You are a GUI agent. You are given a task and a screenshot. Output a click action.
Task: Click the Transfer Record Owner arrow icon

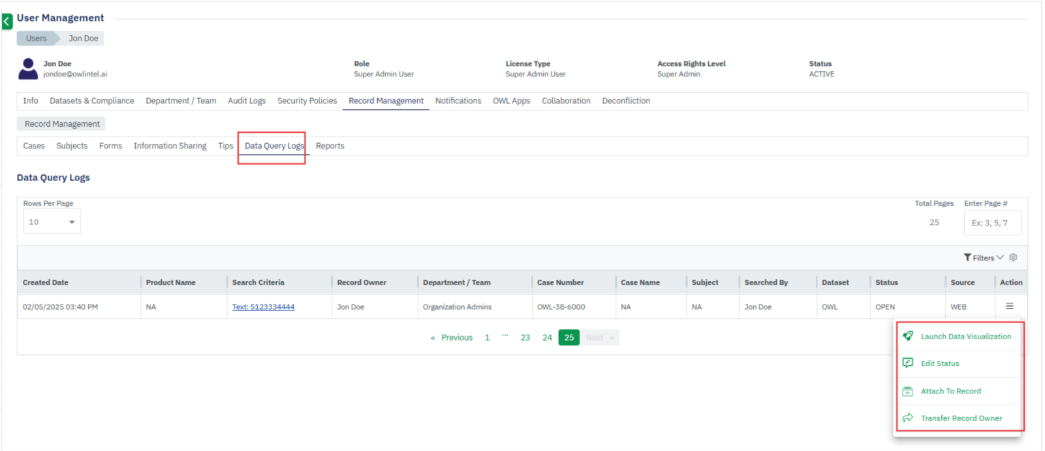pyautogui.click(x=908, y=418)
